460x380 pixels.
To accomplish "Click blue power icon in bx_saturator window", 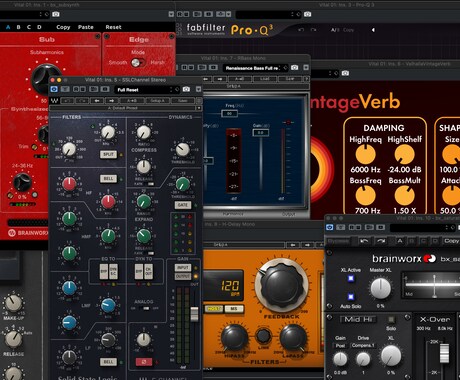I will [x=330, y=227].
